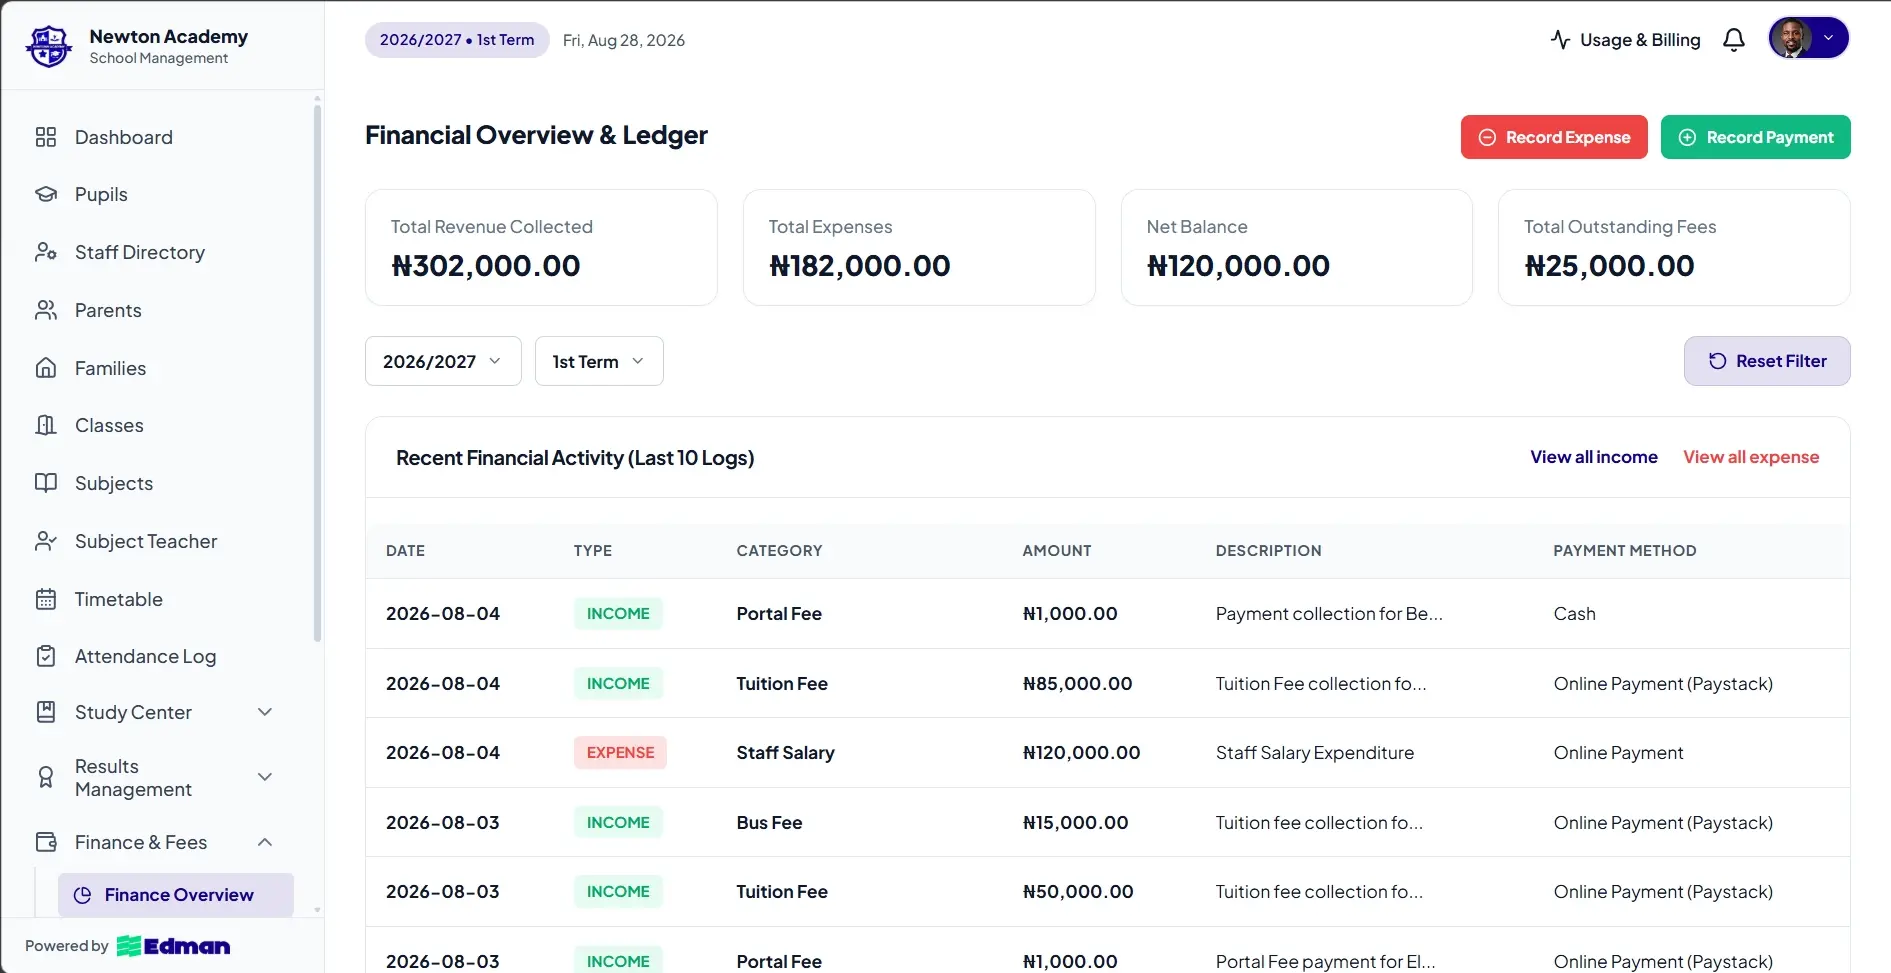Viewport: 1891px width, 973px height.
Task: Open the 2026/2027 session dropdown
Action: tap(443, 361)
